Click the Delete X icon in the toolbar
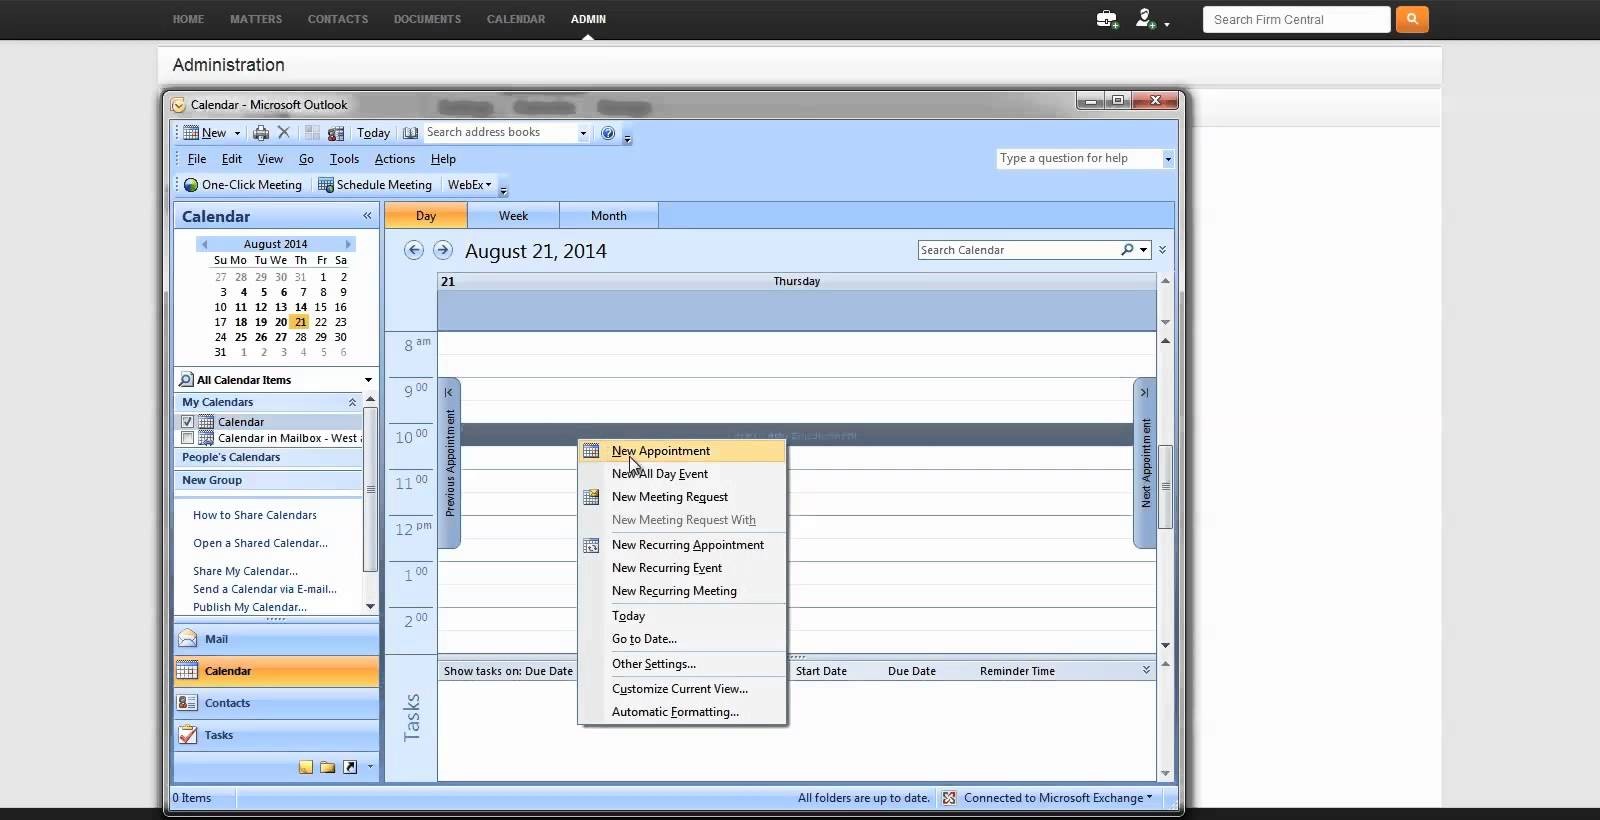Image resolution: width=1600 pixels, height=820 pixels. pos(284,133)
